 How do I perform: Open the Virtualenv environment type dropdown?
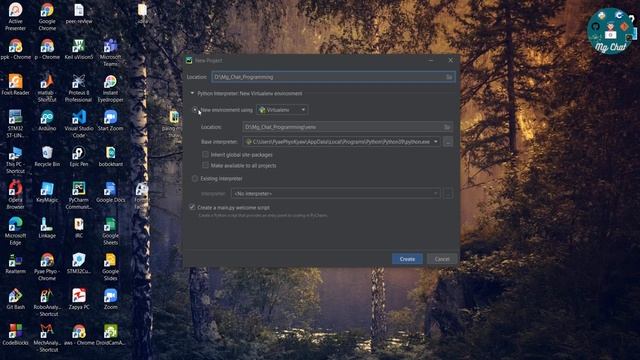(282, 110)
